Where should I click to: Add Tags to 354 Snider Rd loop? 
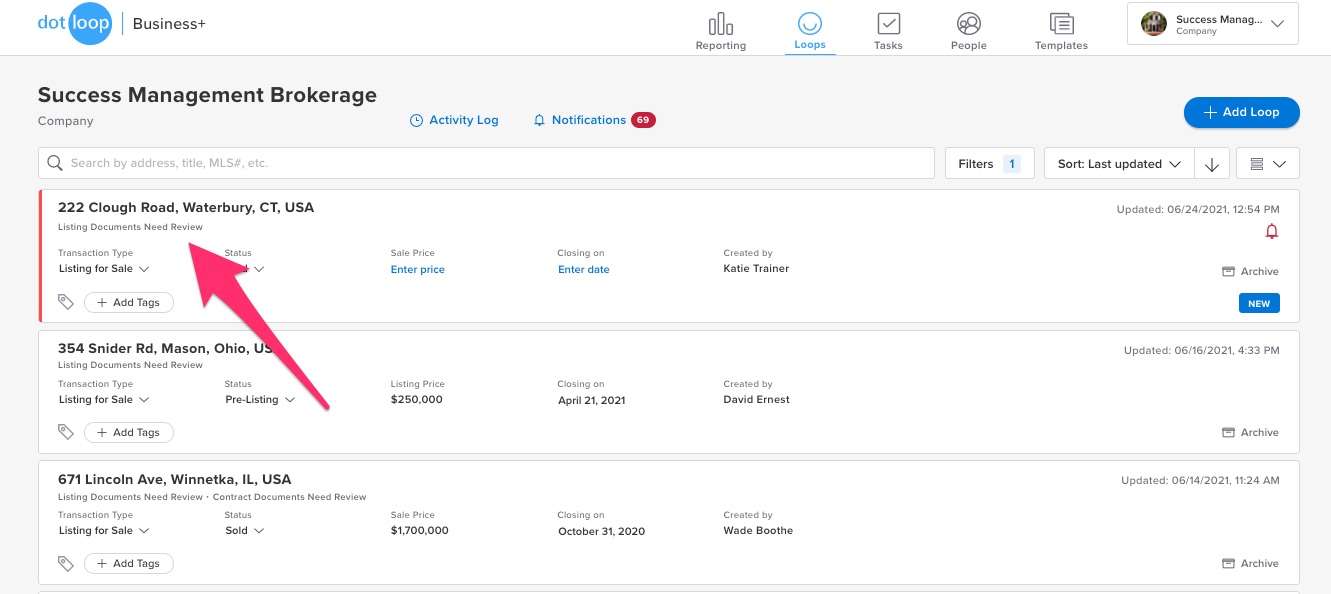128,433
